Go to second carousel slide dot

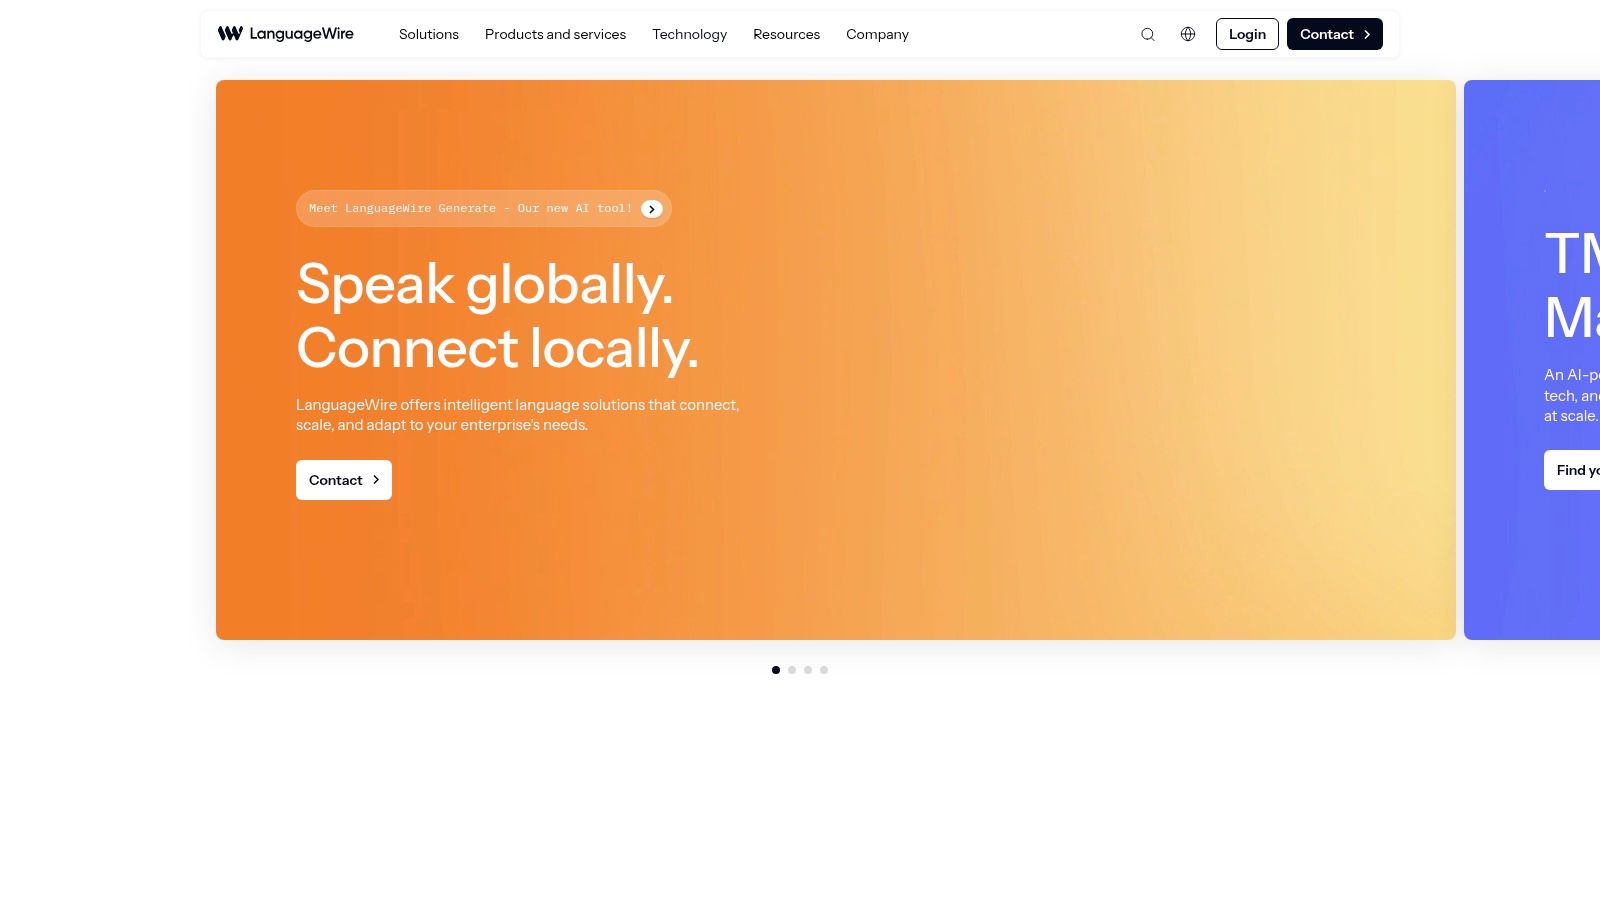point(792,670)
